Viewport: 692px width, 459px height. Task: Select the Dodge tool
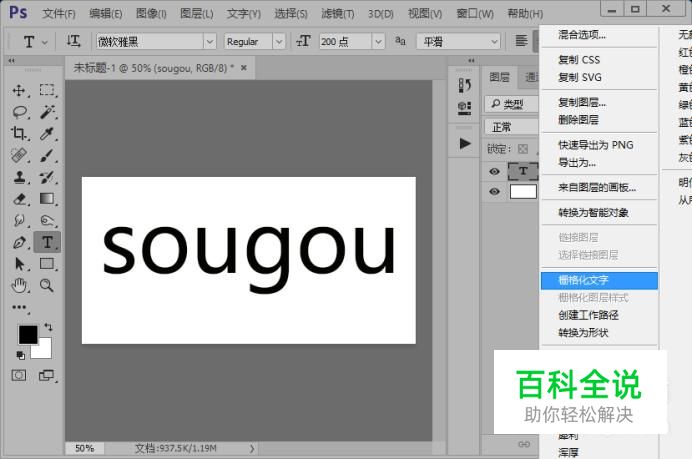[x=47, y=220]
